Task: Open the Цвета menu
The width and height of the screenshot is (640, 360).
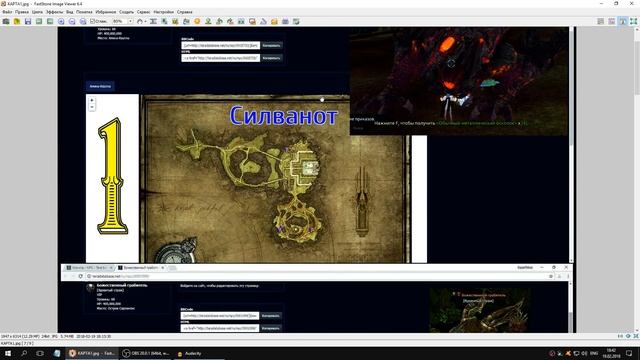Action: (37, 12)
